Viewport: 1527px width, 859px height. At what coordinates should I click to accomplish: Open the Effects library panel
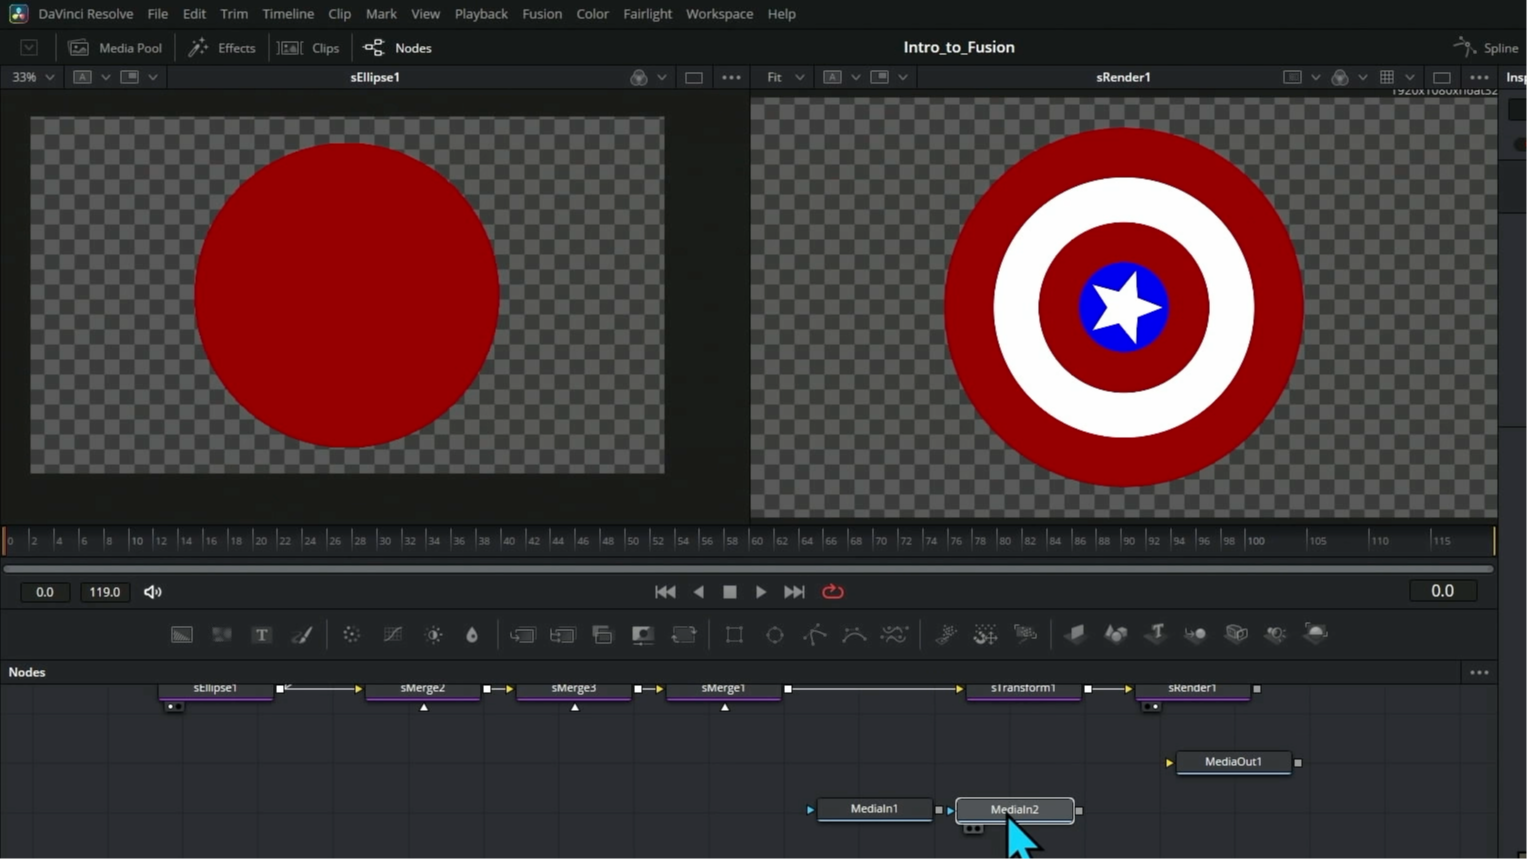click(223, 48)
